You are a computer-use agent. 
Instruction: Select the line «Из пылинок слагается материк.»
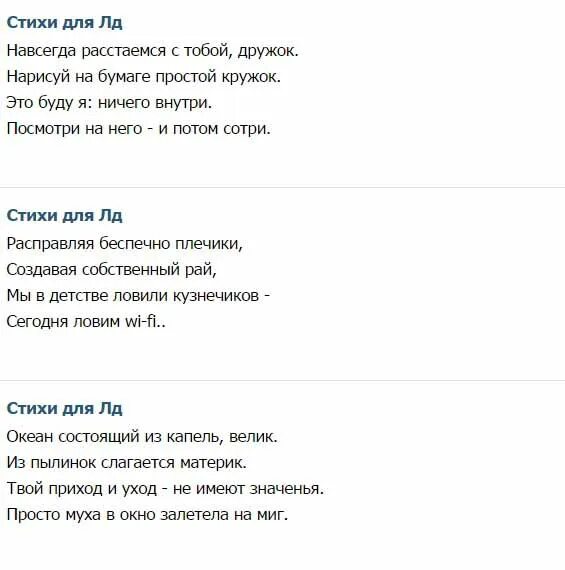127,463
